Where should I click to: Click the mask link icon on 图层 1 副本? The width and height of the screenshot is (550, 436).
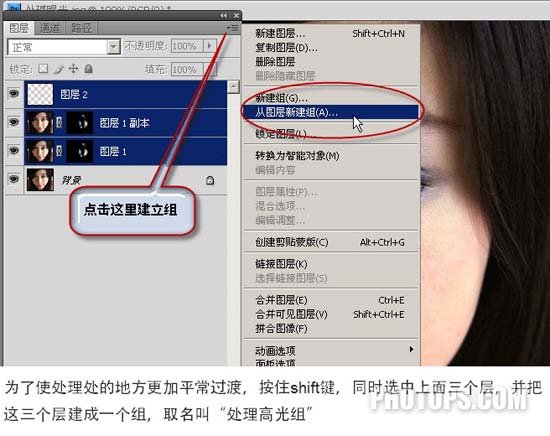pyautogui.click(x=59, y=123)
